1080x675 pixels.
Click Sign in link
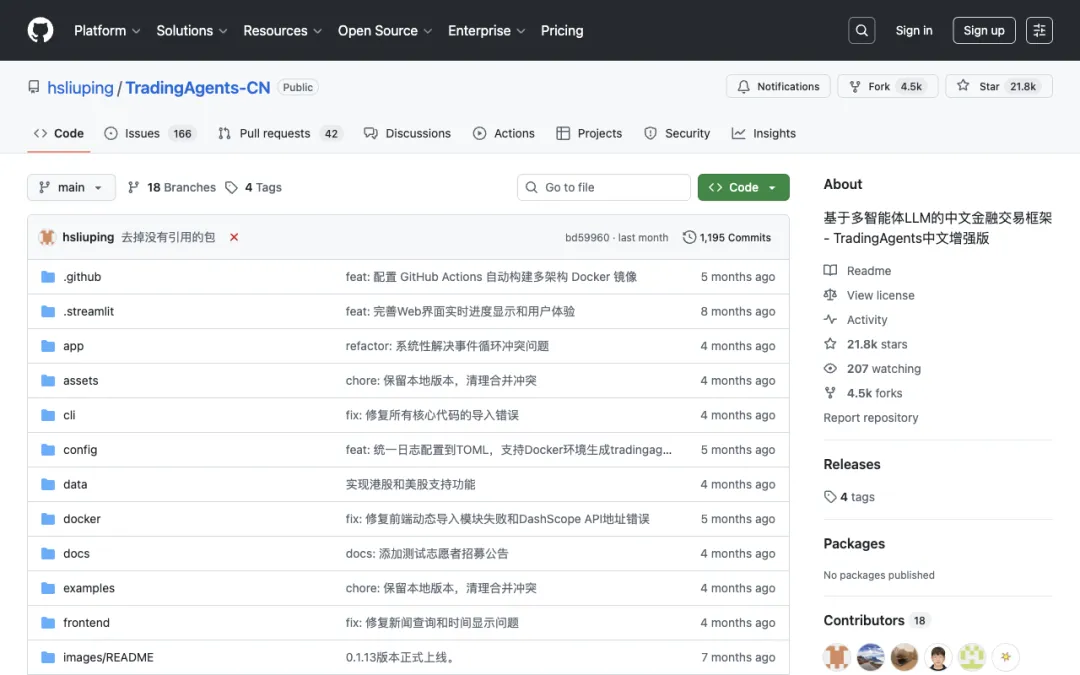[913, 30]
